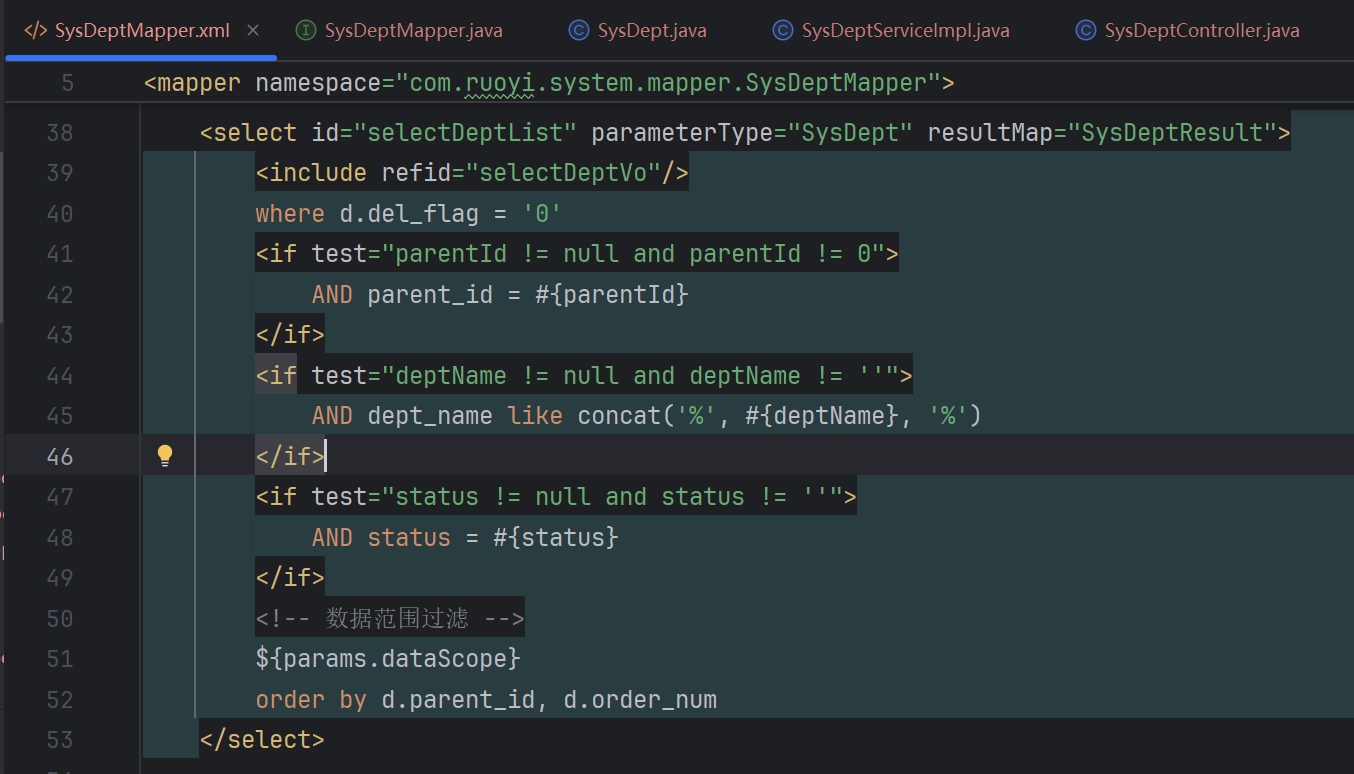This screenshot has width=1354, height=774.
Task: Click the closing </select> tag
Action: click(262, 740)
